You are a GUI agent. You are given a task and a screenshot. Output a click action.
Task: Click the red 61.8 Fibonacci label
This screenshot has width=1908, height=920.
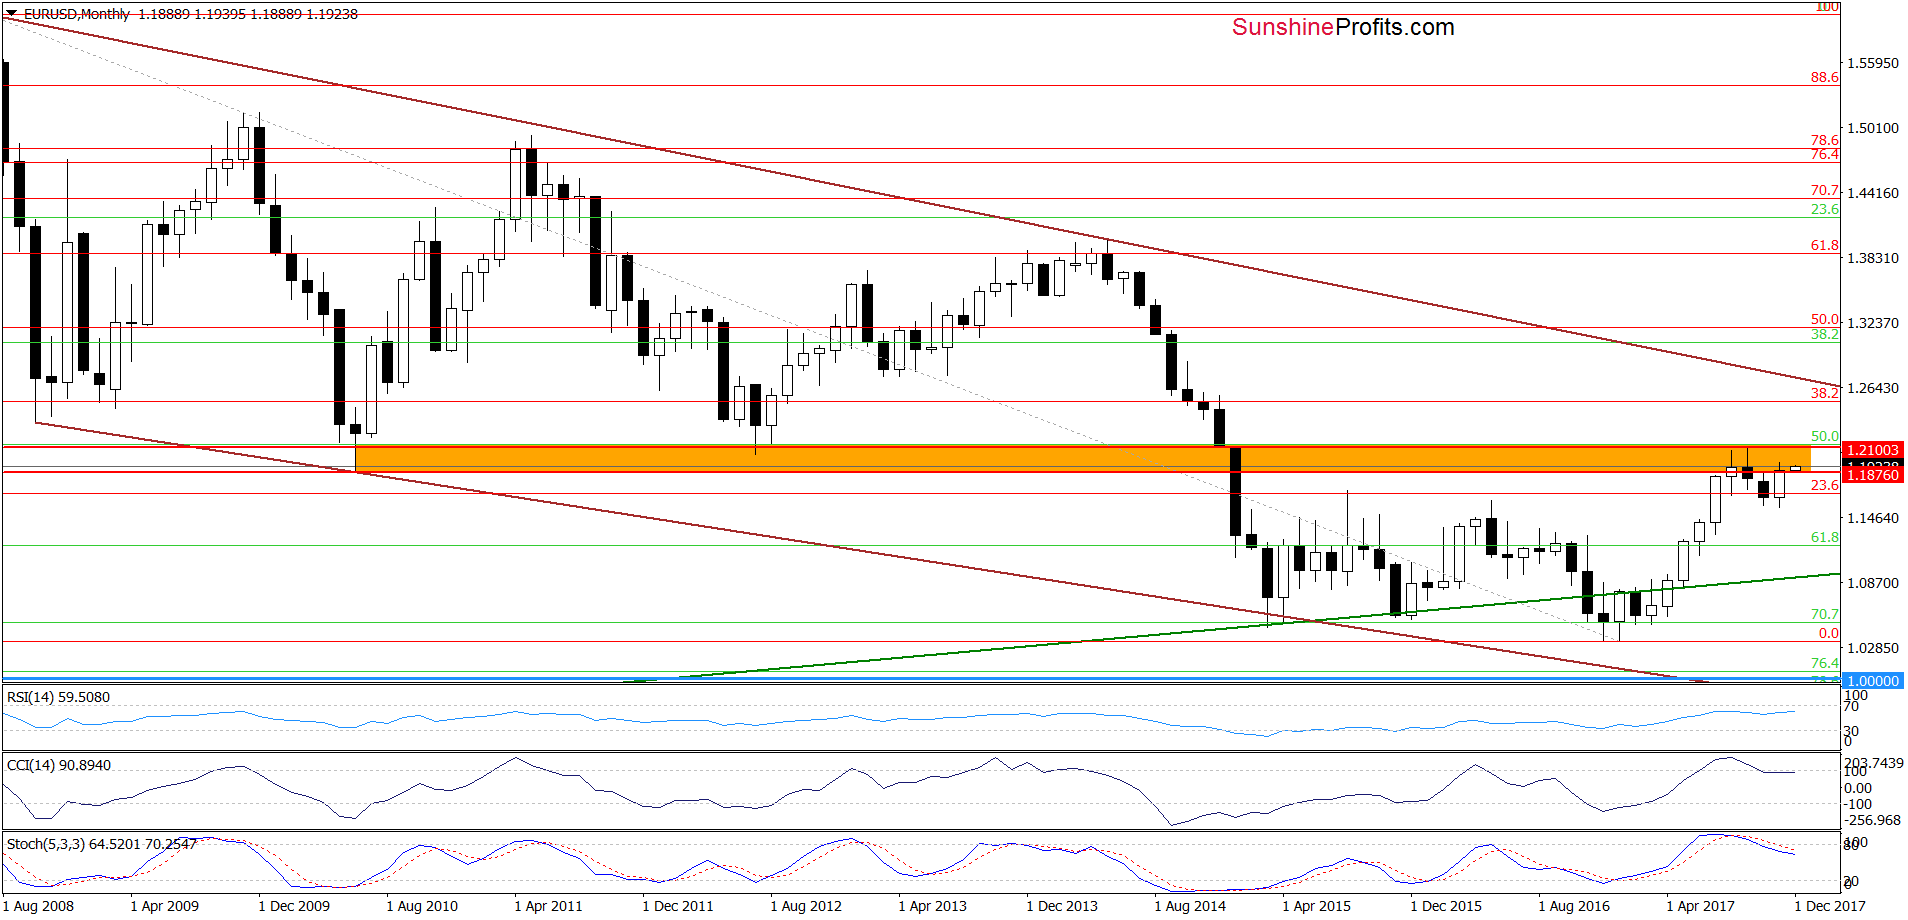[x=1824, y=245]
